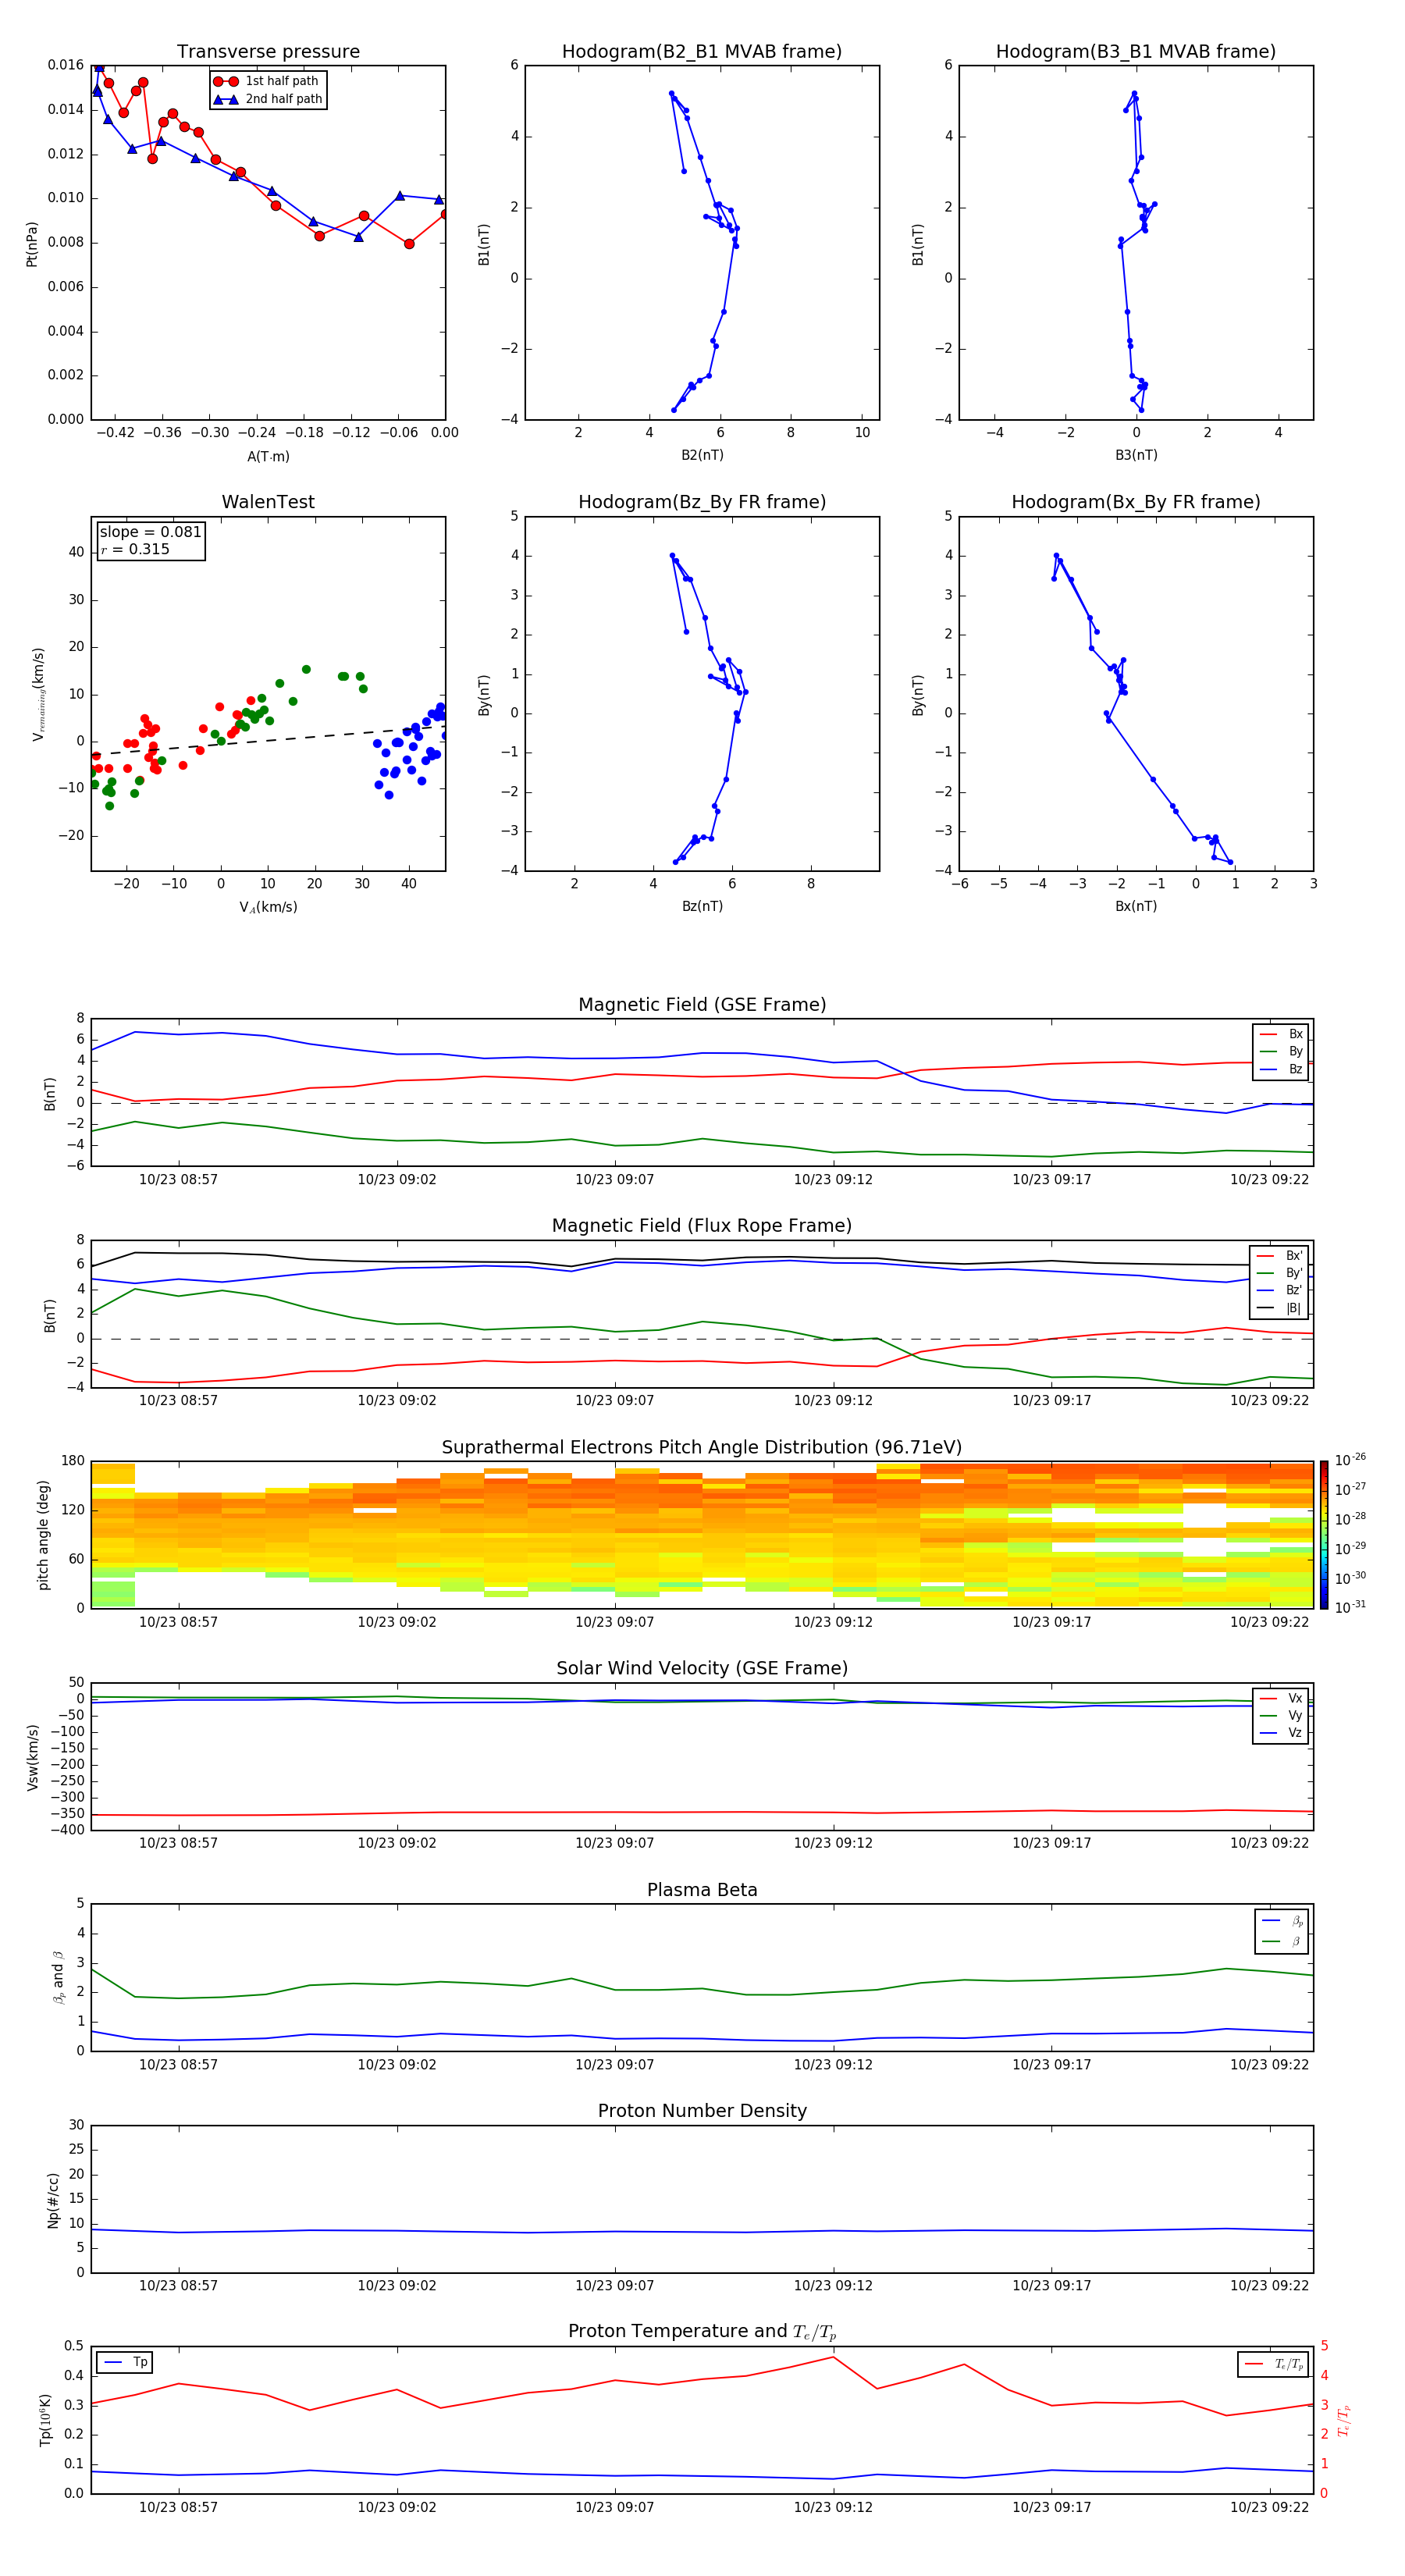
Task: Click the 'Hodogram(B3_B1 MVAB frame)' title
Action: [x=1136, y=52]
